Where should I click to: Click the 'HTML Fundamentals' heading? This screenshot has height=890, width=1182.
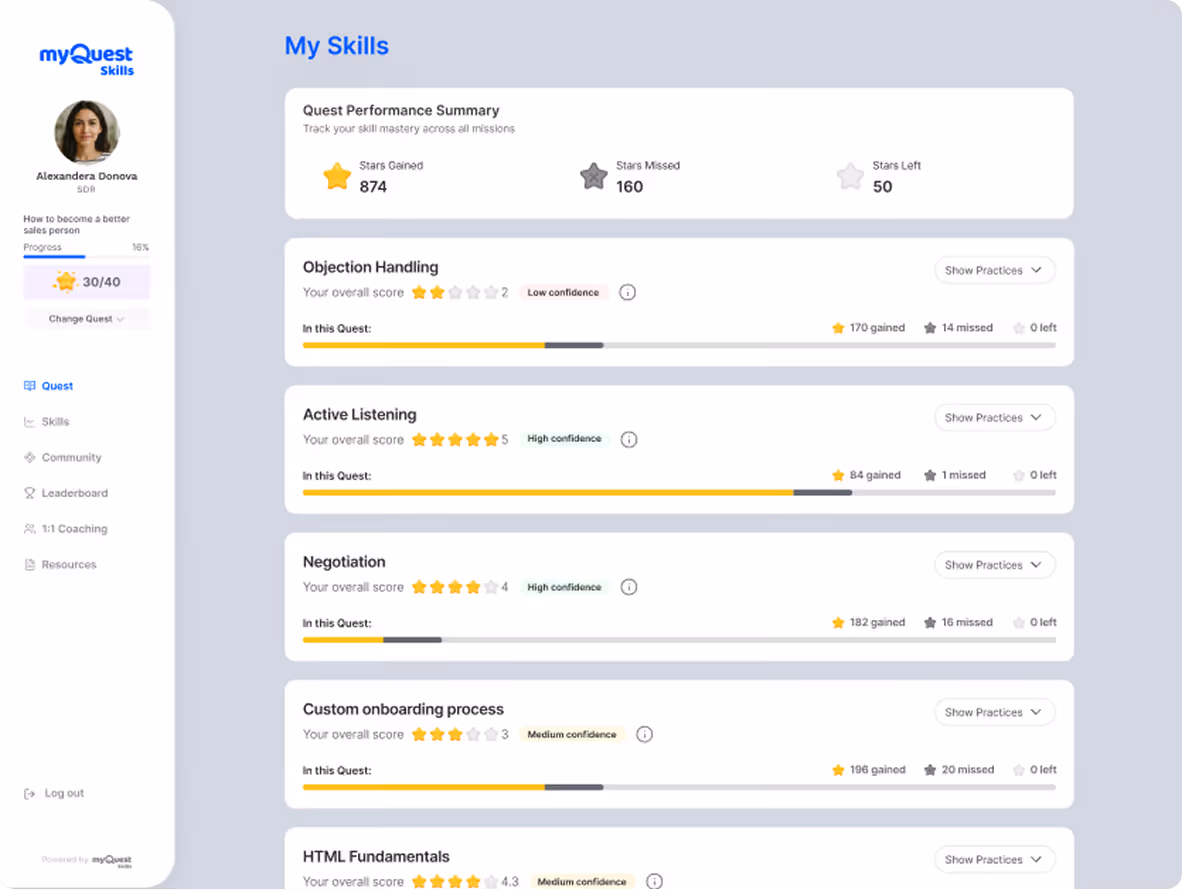pos(376,857)
